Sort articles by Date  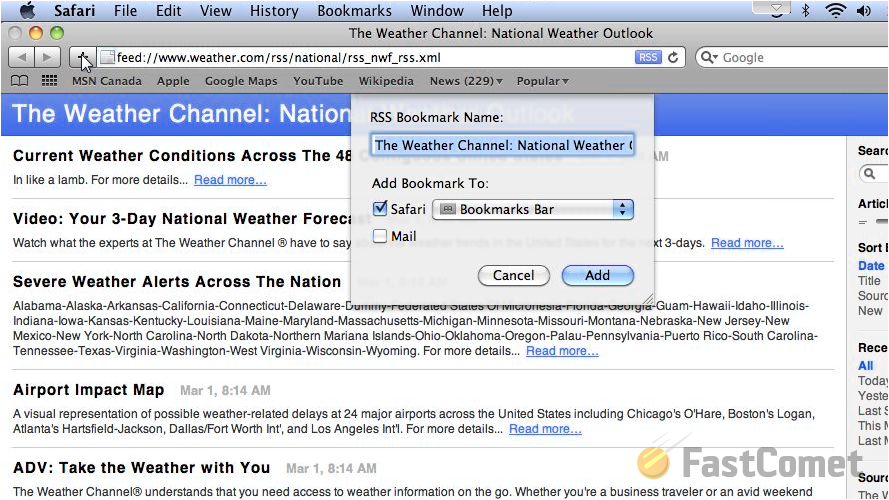point(871,265)
